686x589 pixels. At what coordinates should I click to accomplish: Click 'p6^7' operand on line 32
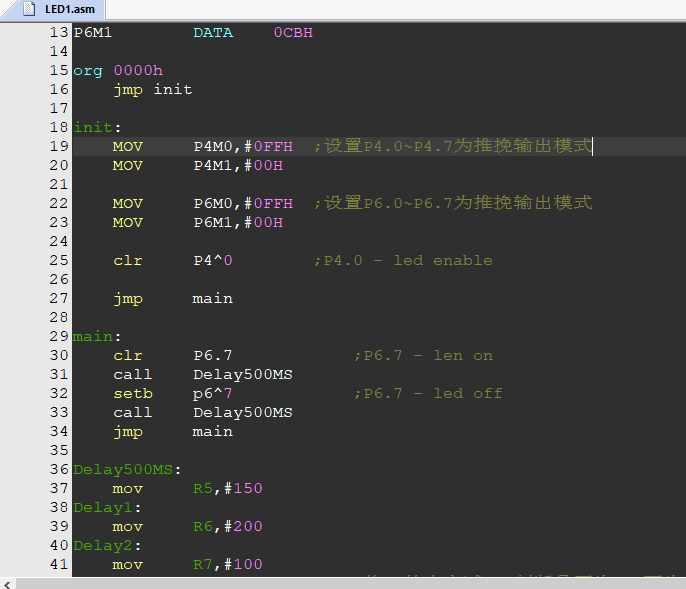click(x=213, y=394)
